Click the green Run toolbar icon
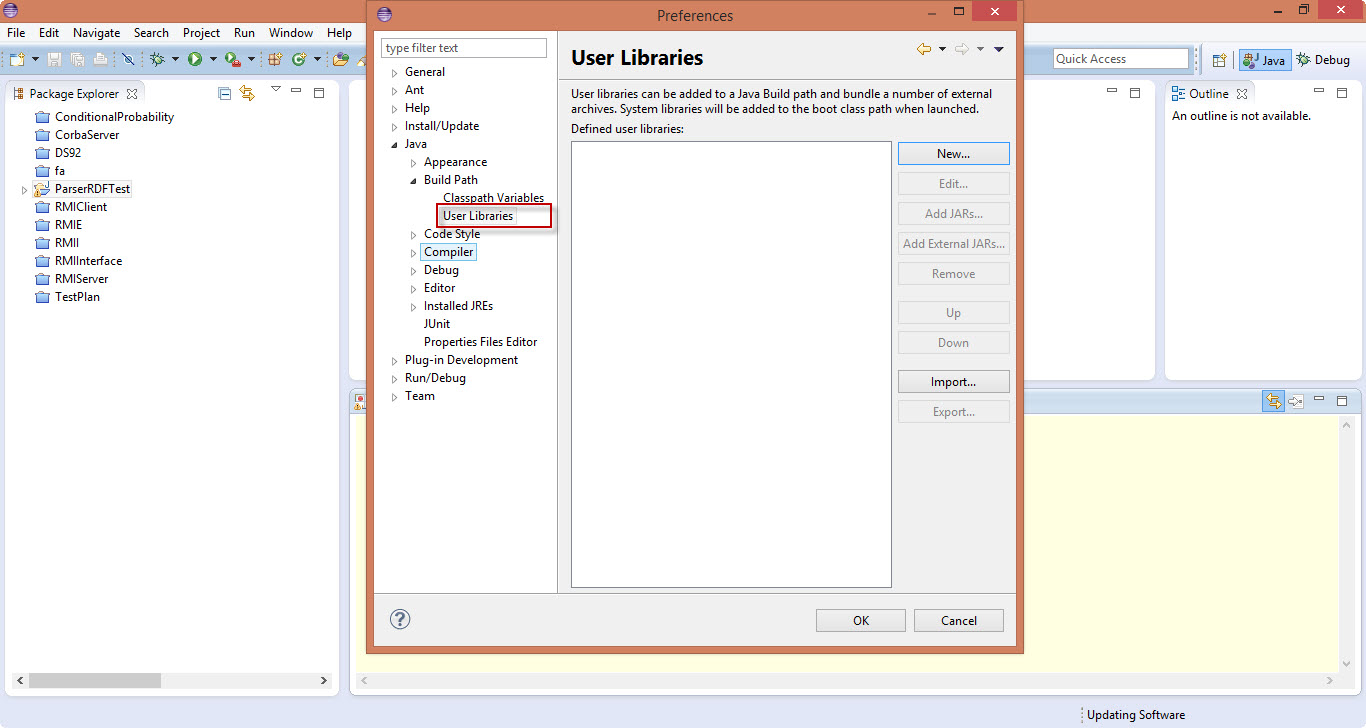This screenshot has height=728, width=1366. point(195,60)
